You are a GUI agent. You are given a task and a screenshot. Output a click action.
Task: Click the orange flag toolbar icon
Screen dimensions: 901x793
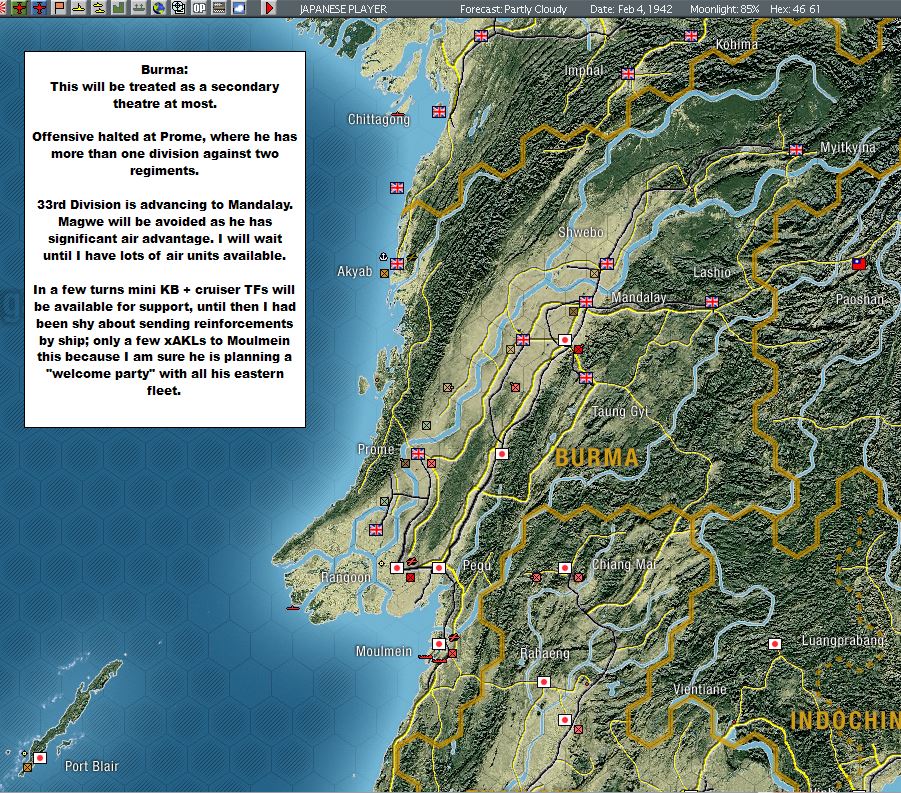coord(60,8)
